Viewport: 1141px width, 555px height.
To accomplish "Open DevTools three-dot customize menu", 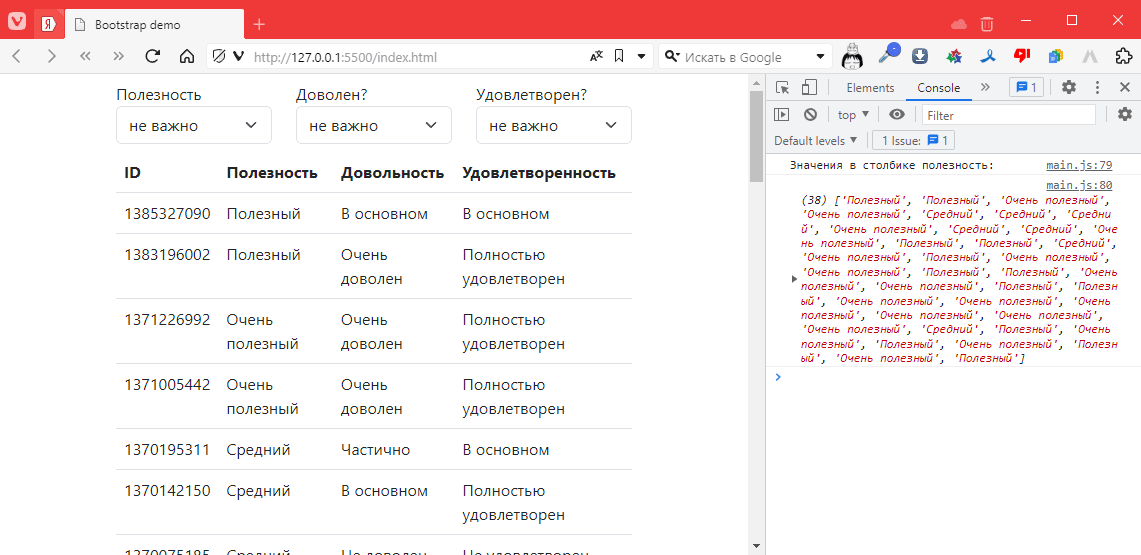I will (1097, 88).
